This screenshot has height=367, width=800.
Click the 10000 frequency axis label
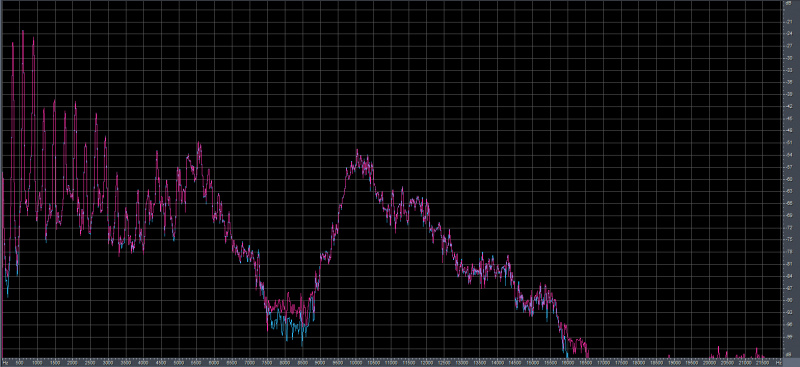pyautogui.click(x=356, y=363)
